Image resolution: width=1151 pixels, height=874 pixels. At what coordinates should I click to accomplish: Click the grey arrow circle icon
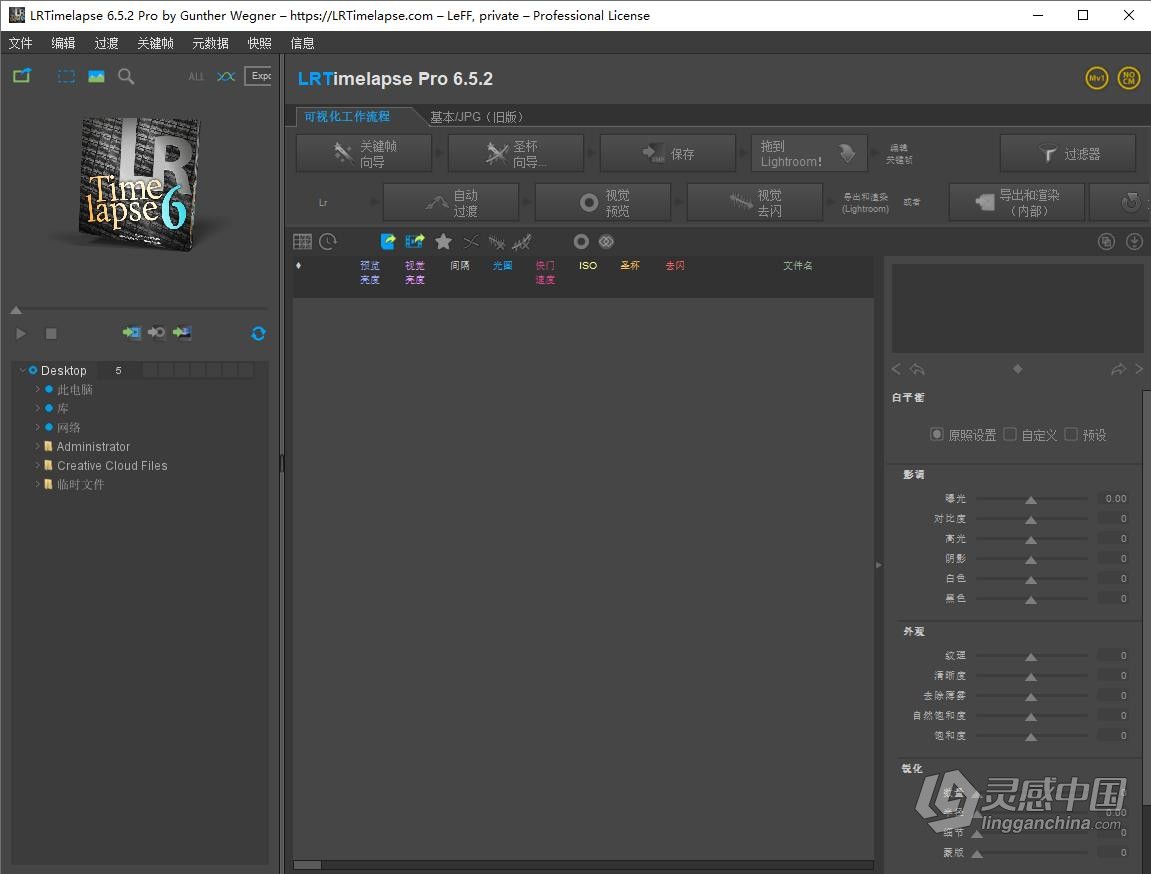pos(156,333)
